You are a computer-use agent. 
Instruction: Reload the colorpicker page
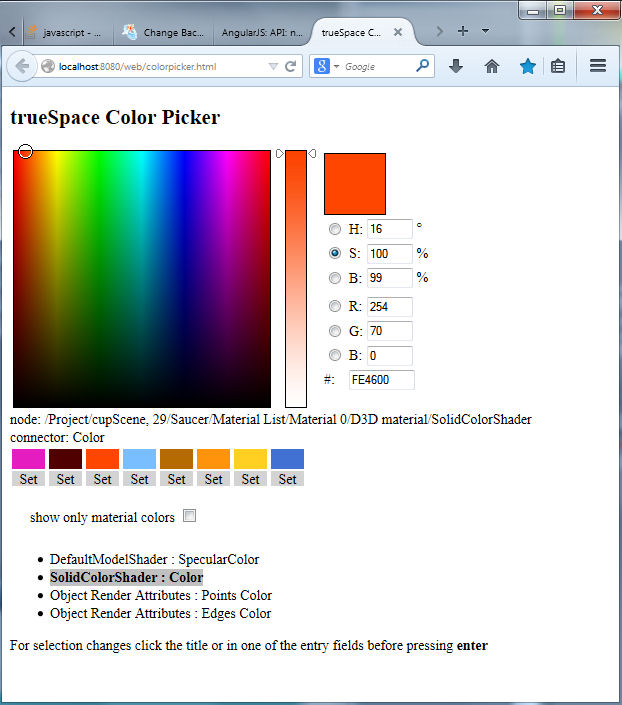pyautogui.click(x=291, y=67)
